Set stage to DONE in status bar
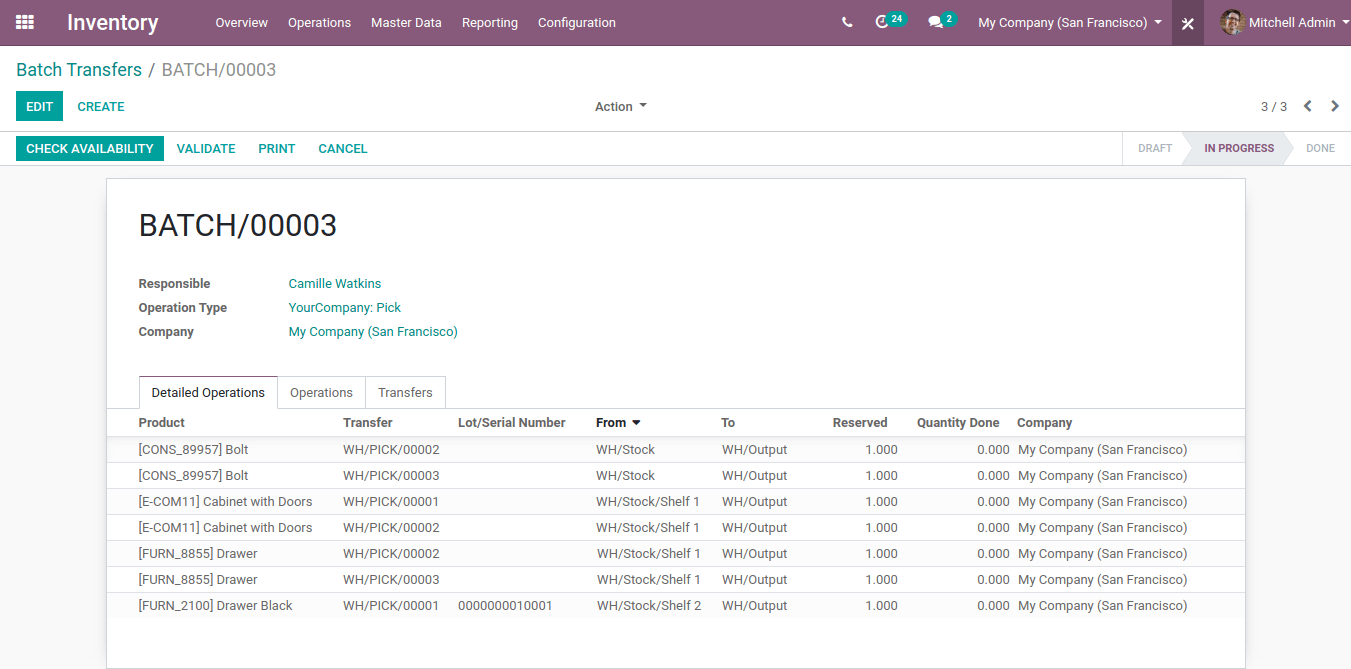Viewport: 1351px width, 669px height. (x=1320, y=148)
